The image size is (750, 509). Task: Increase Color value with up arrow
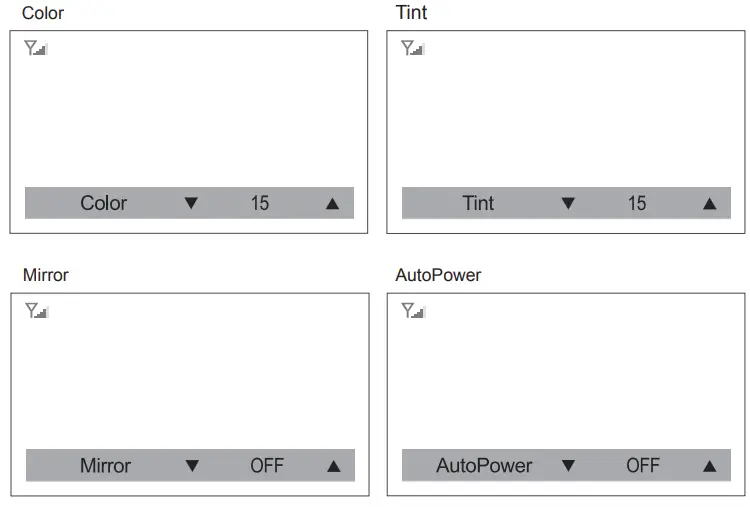point(333,203)
